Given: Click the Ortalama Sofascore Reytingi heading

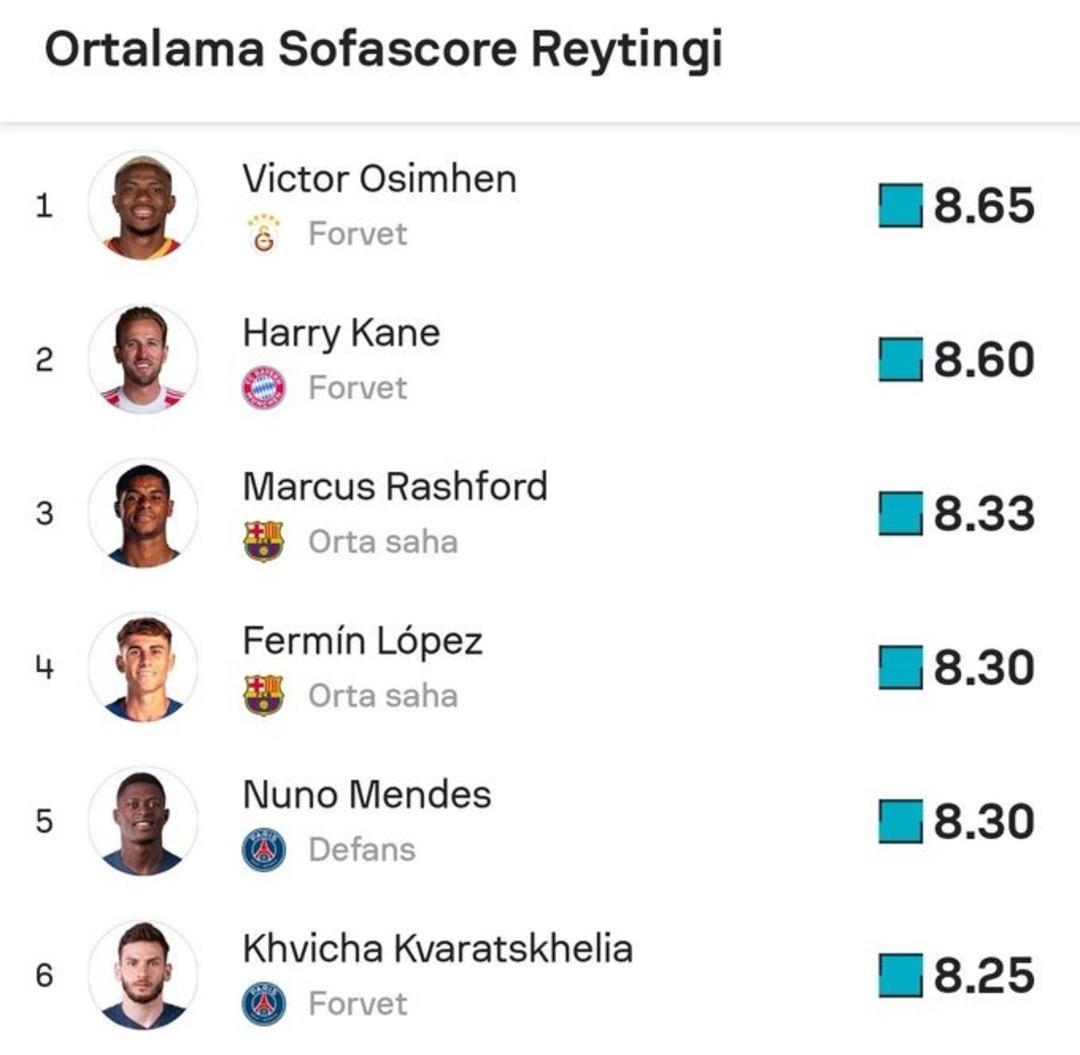Looking at the screenshot, I should pyautogui.click(x=383, y=50).
